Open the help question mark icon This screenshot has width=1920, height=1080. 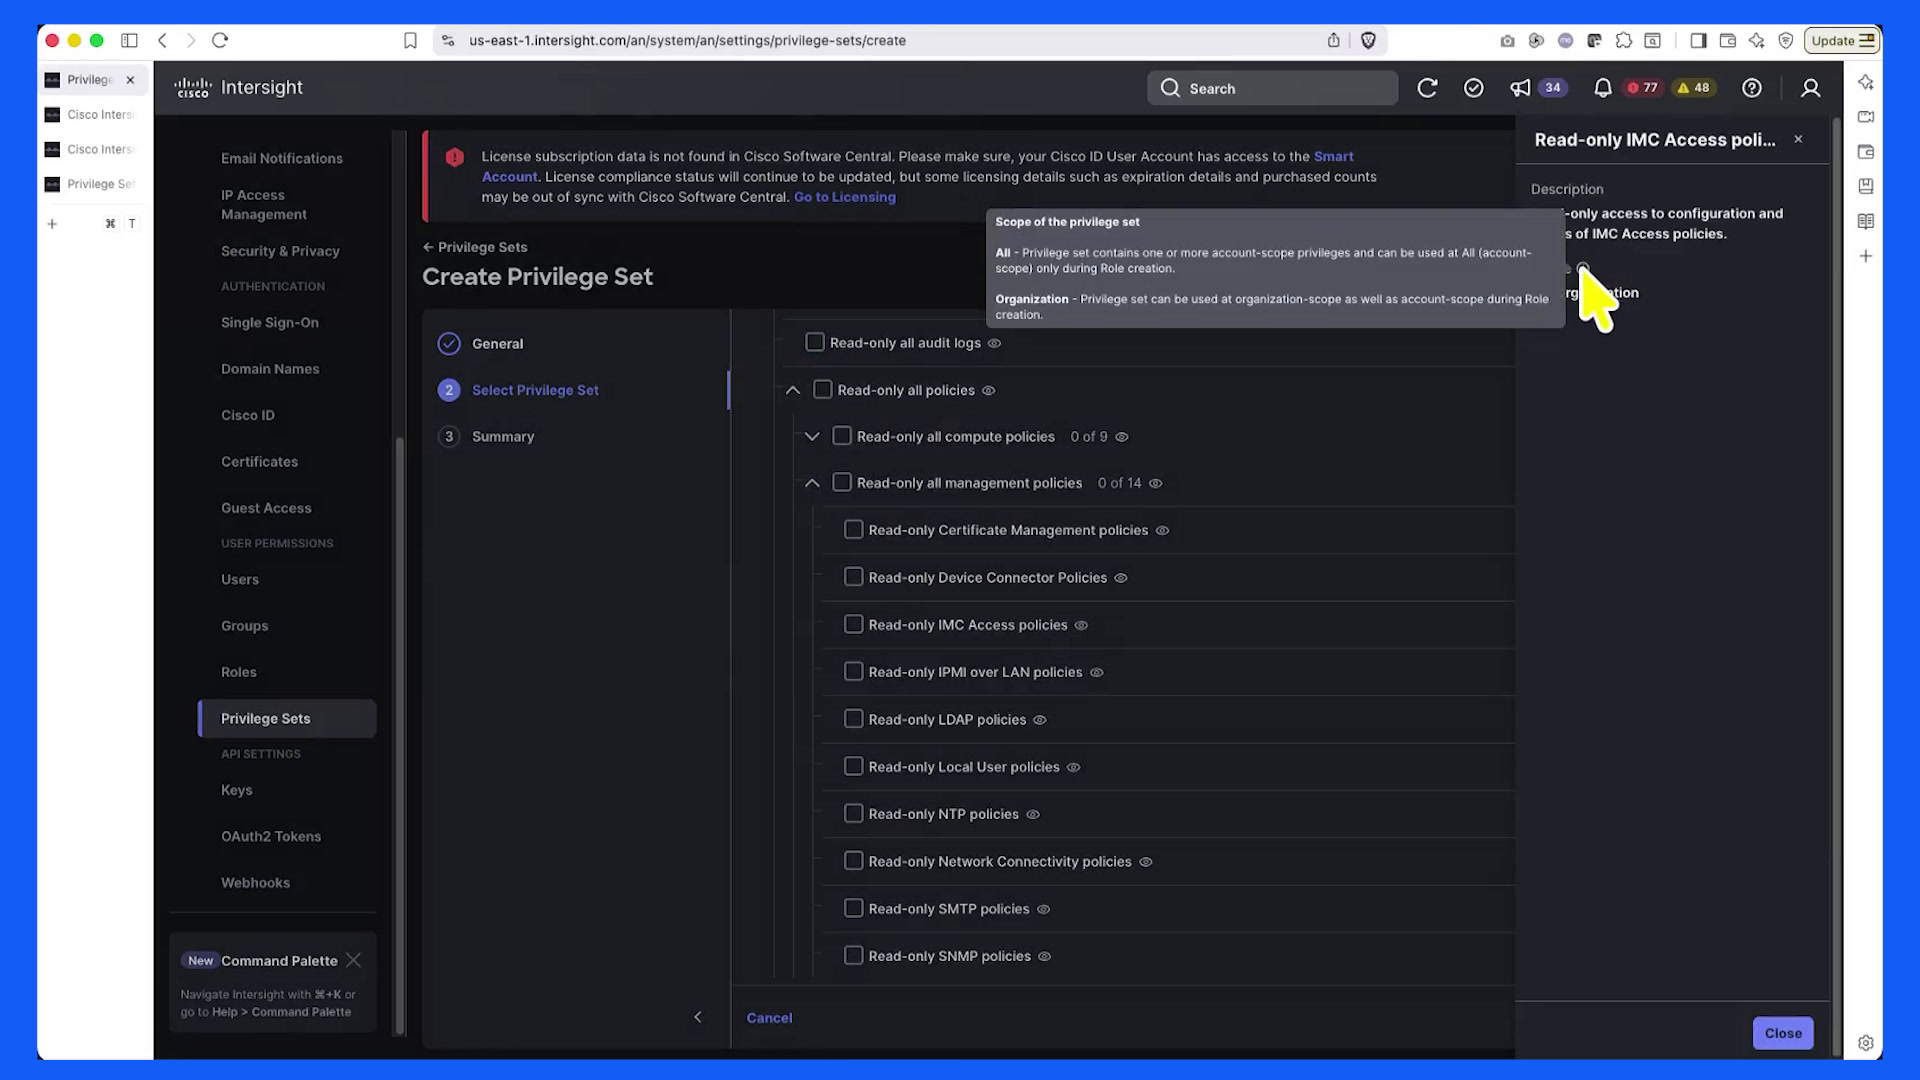[1751, 88]
